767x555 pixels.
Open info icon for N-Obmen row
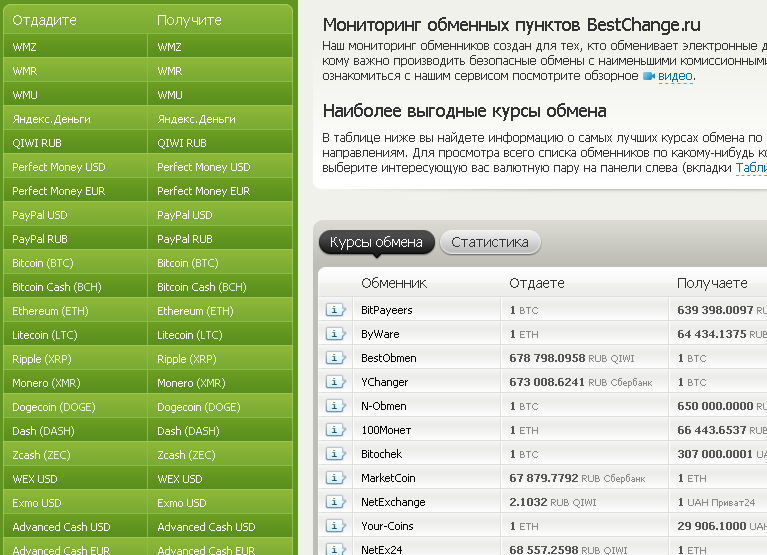point(336,406)
